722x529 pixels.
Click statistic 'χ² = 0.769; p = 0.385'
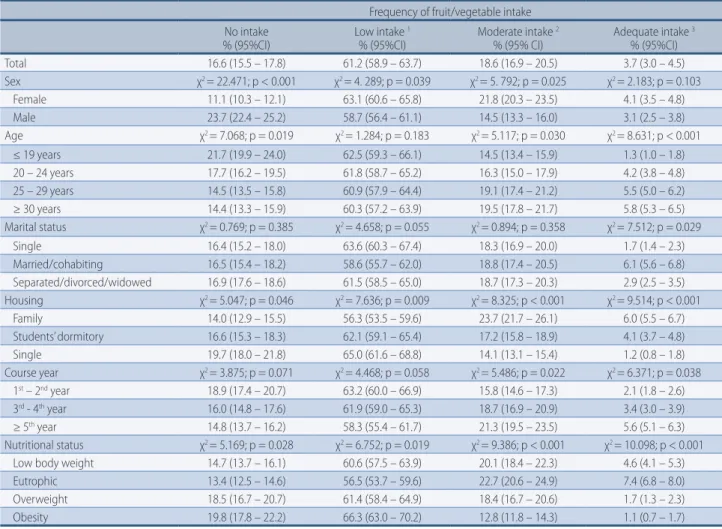tap(246, 227)
